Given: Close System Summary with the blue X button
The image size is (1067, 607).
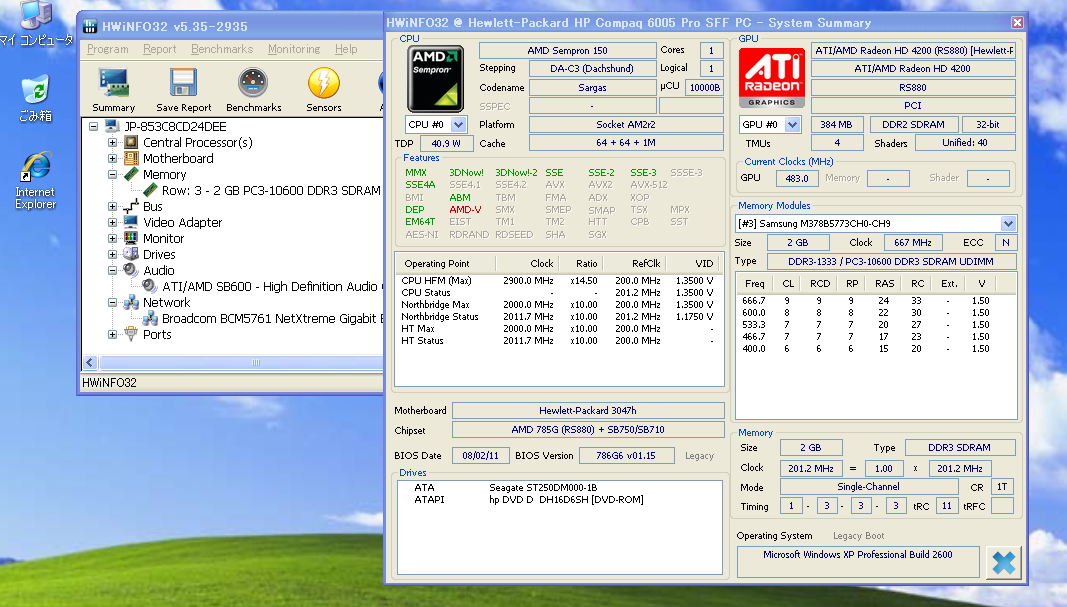Looking at the screenshot, I should pyautogui.click(x=1004, y=562).
